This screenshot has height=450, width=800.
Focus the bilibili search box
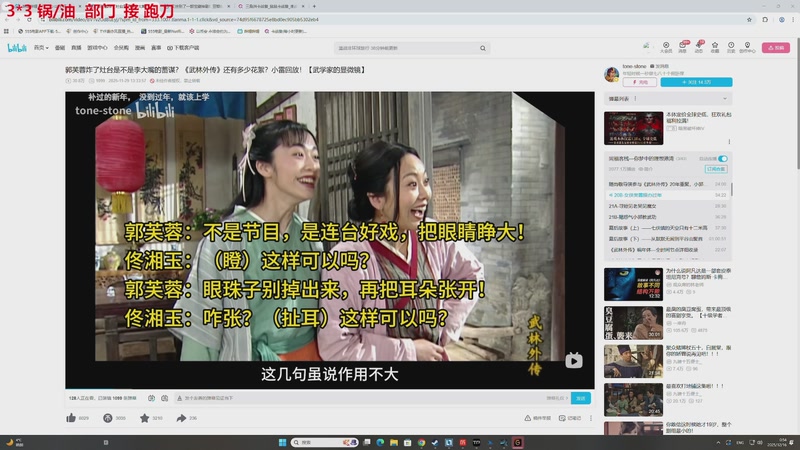(407, 48)
